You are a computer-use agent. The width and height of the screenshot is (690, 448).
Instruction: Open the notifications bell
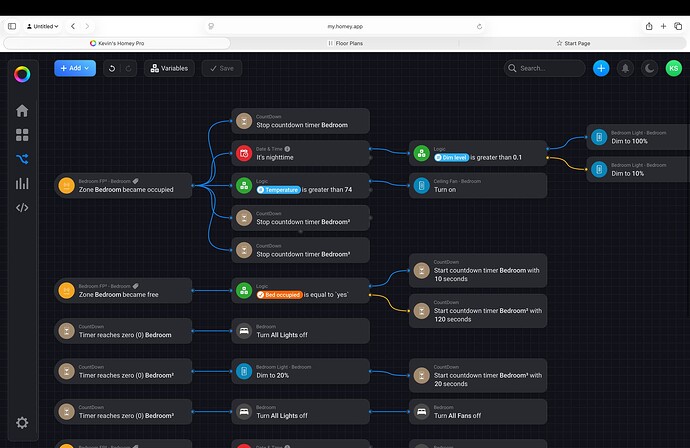tap(626, 68)
